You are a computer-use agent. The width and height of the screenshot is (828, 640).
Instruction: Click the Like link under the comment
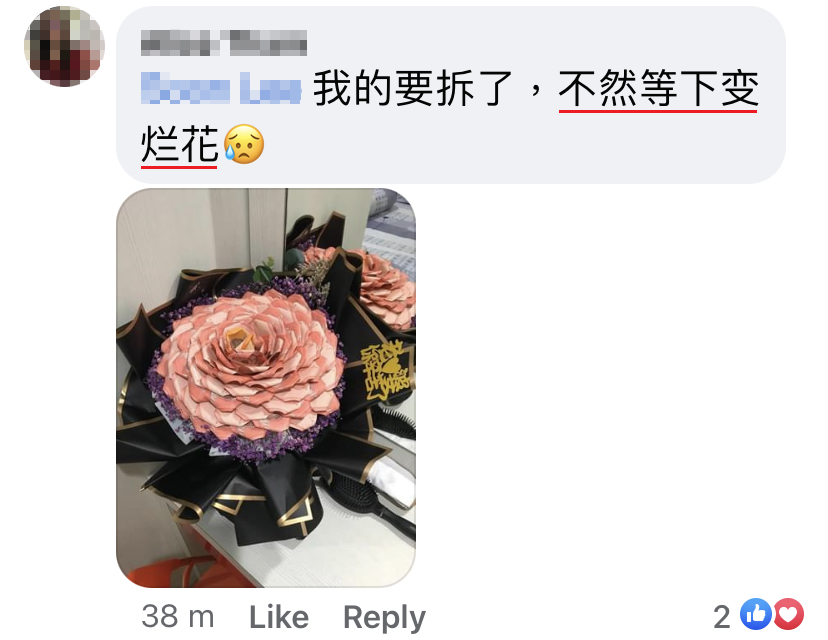point(279,617)
